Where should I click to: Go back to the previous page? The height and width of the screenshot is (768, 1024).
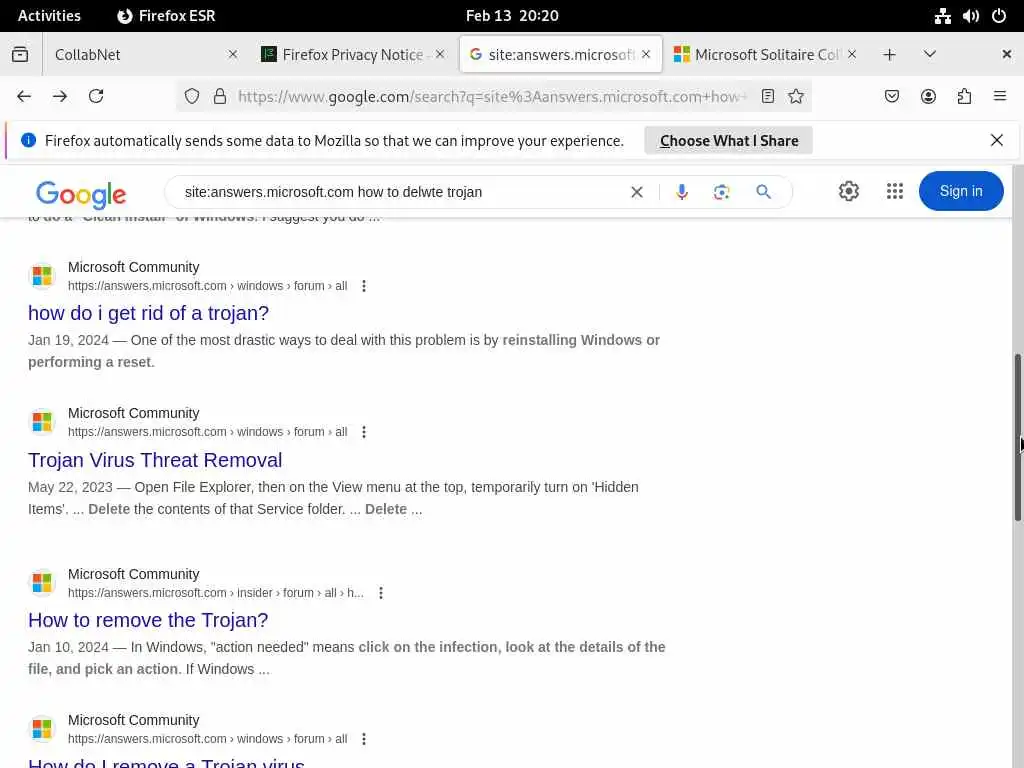point(24,97)
